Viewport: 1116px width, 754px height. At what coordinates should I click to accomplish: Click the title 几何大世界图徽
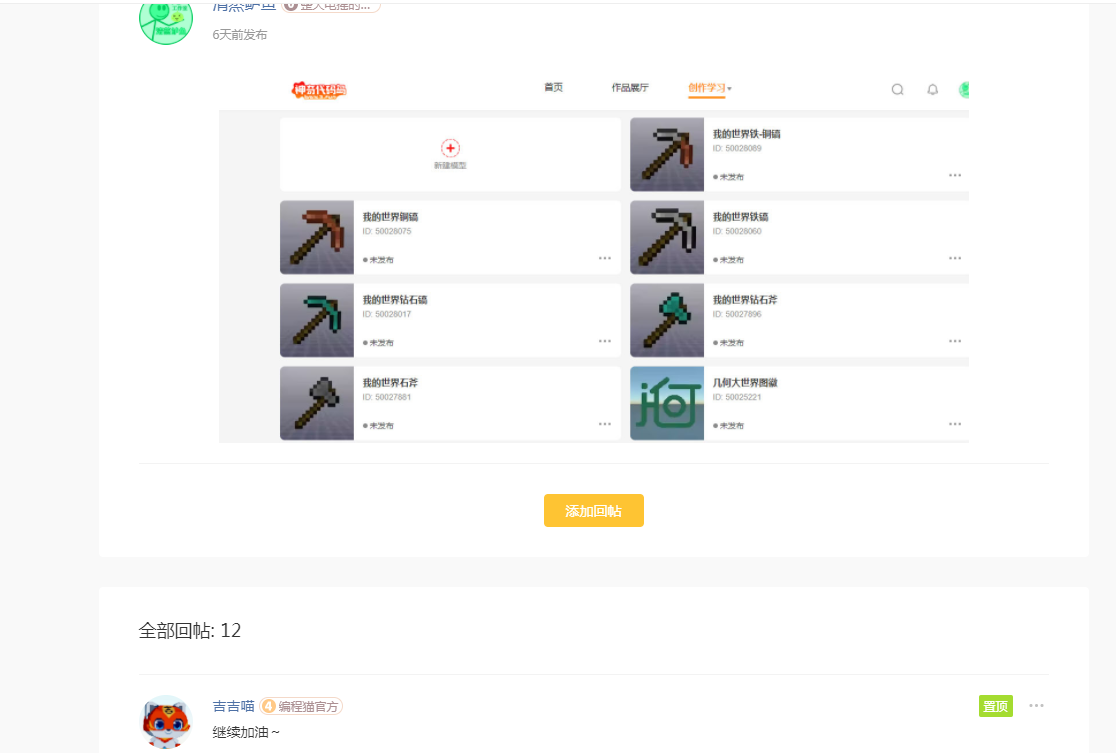click(745, 382)
